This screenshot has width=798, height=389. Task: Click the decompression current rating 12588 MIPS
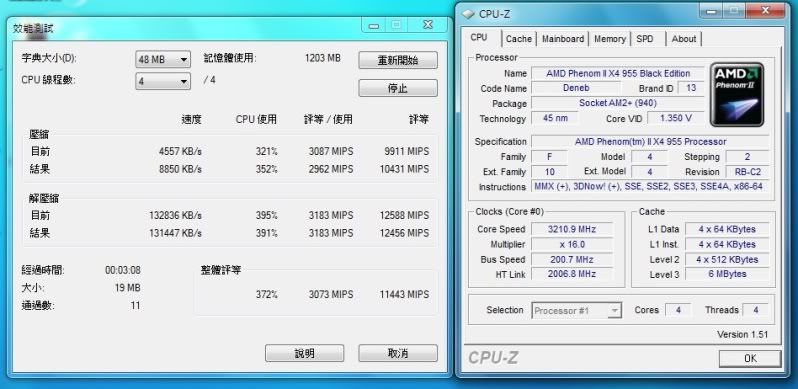[x=404, y=215]
